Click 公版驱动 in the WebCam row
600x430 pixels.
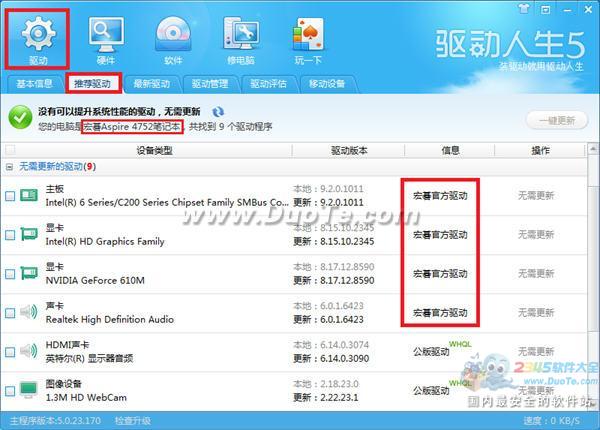point(431,391)
